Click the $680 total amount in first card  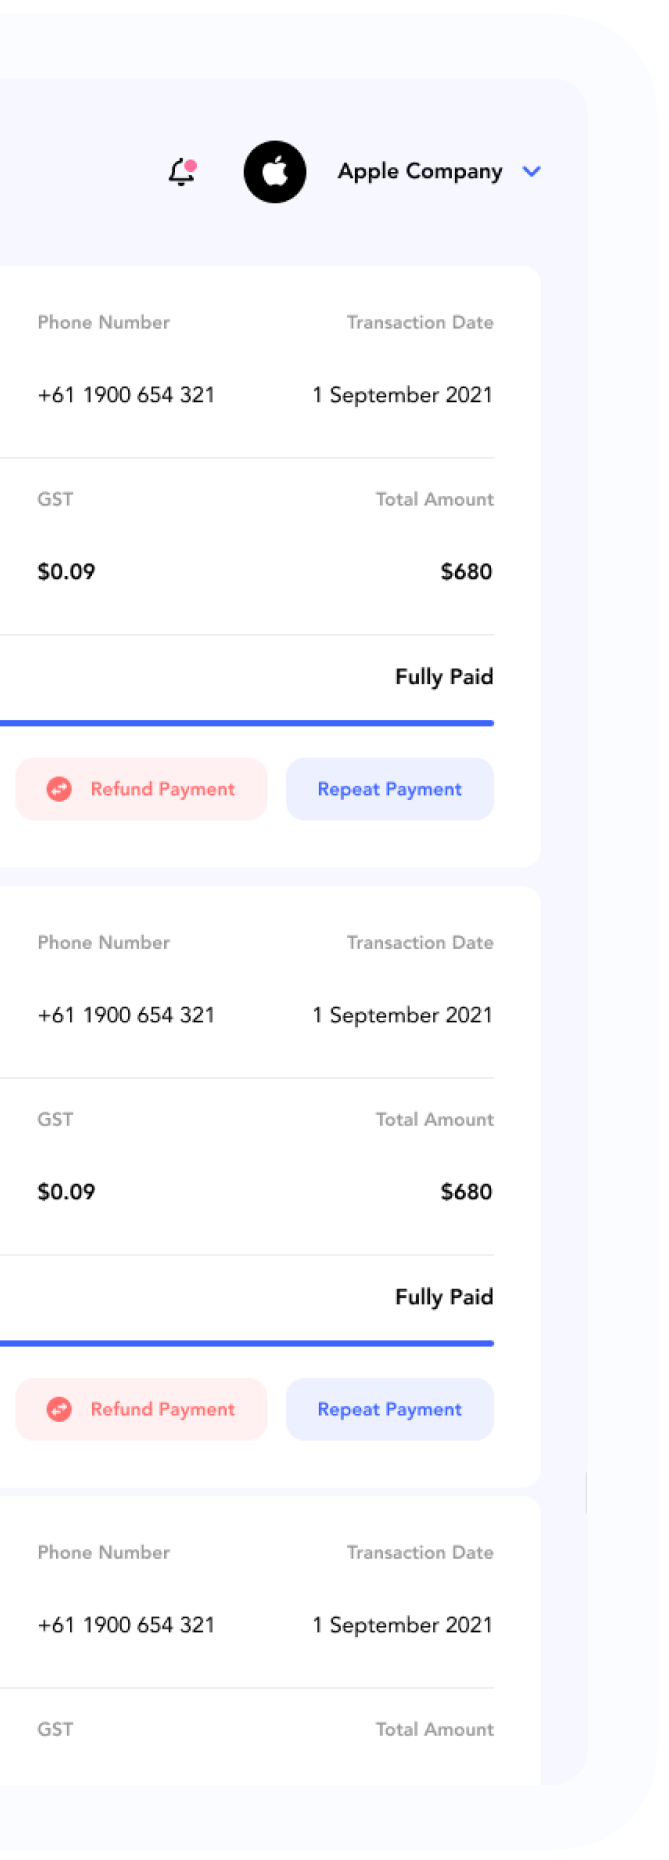pos(467,572)
